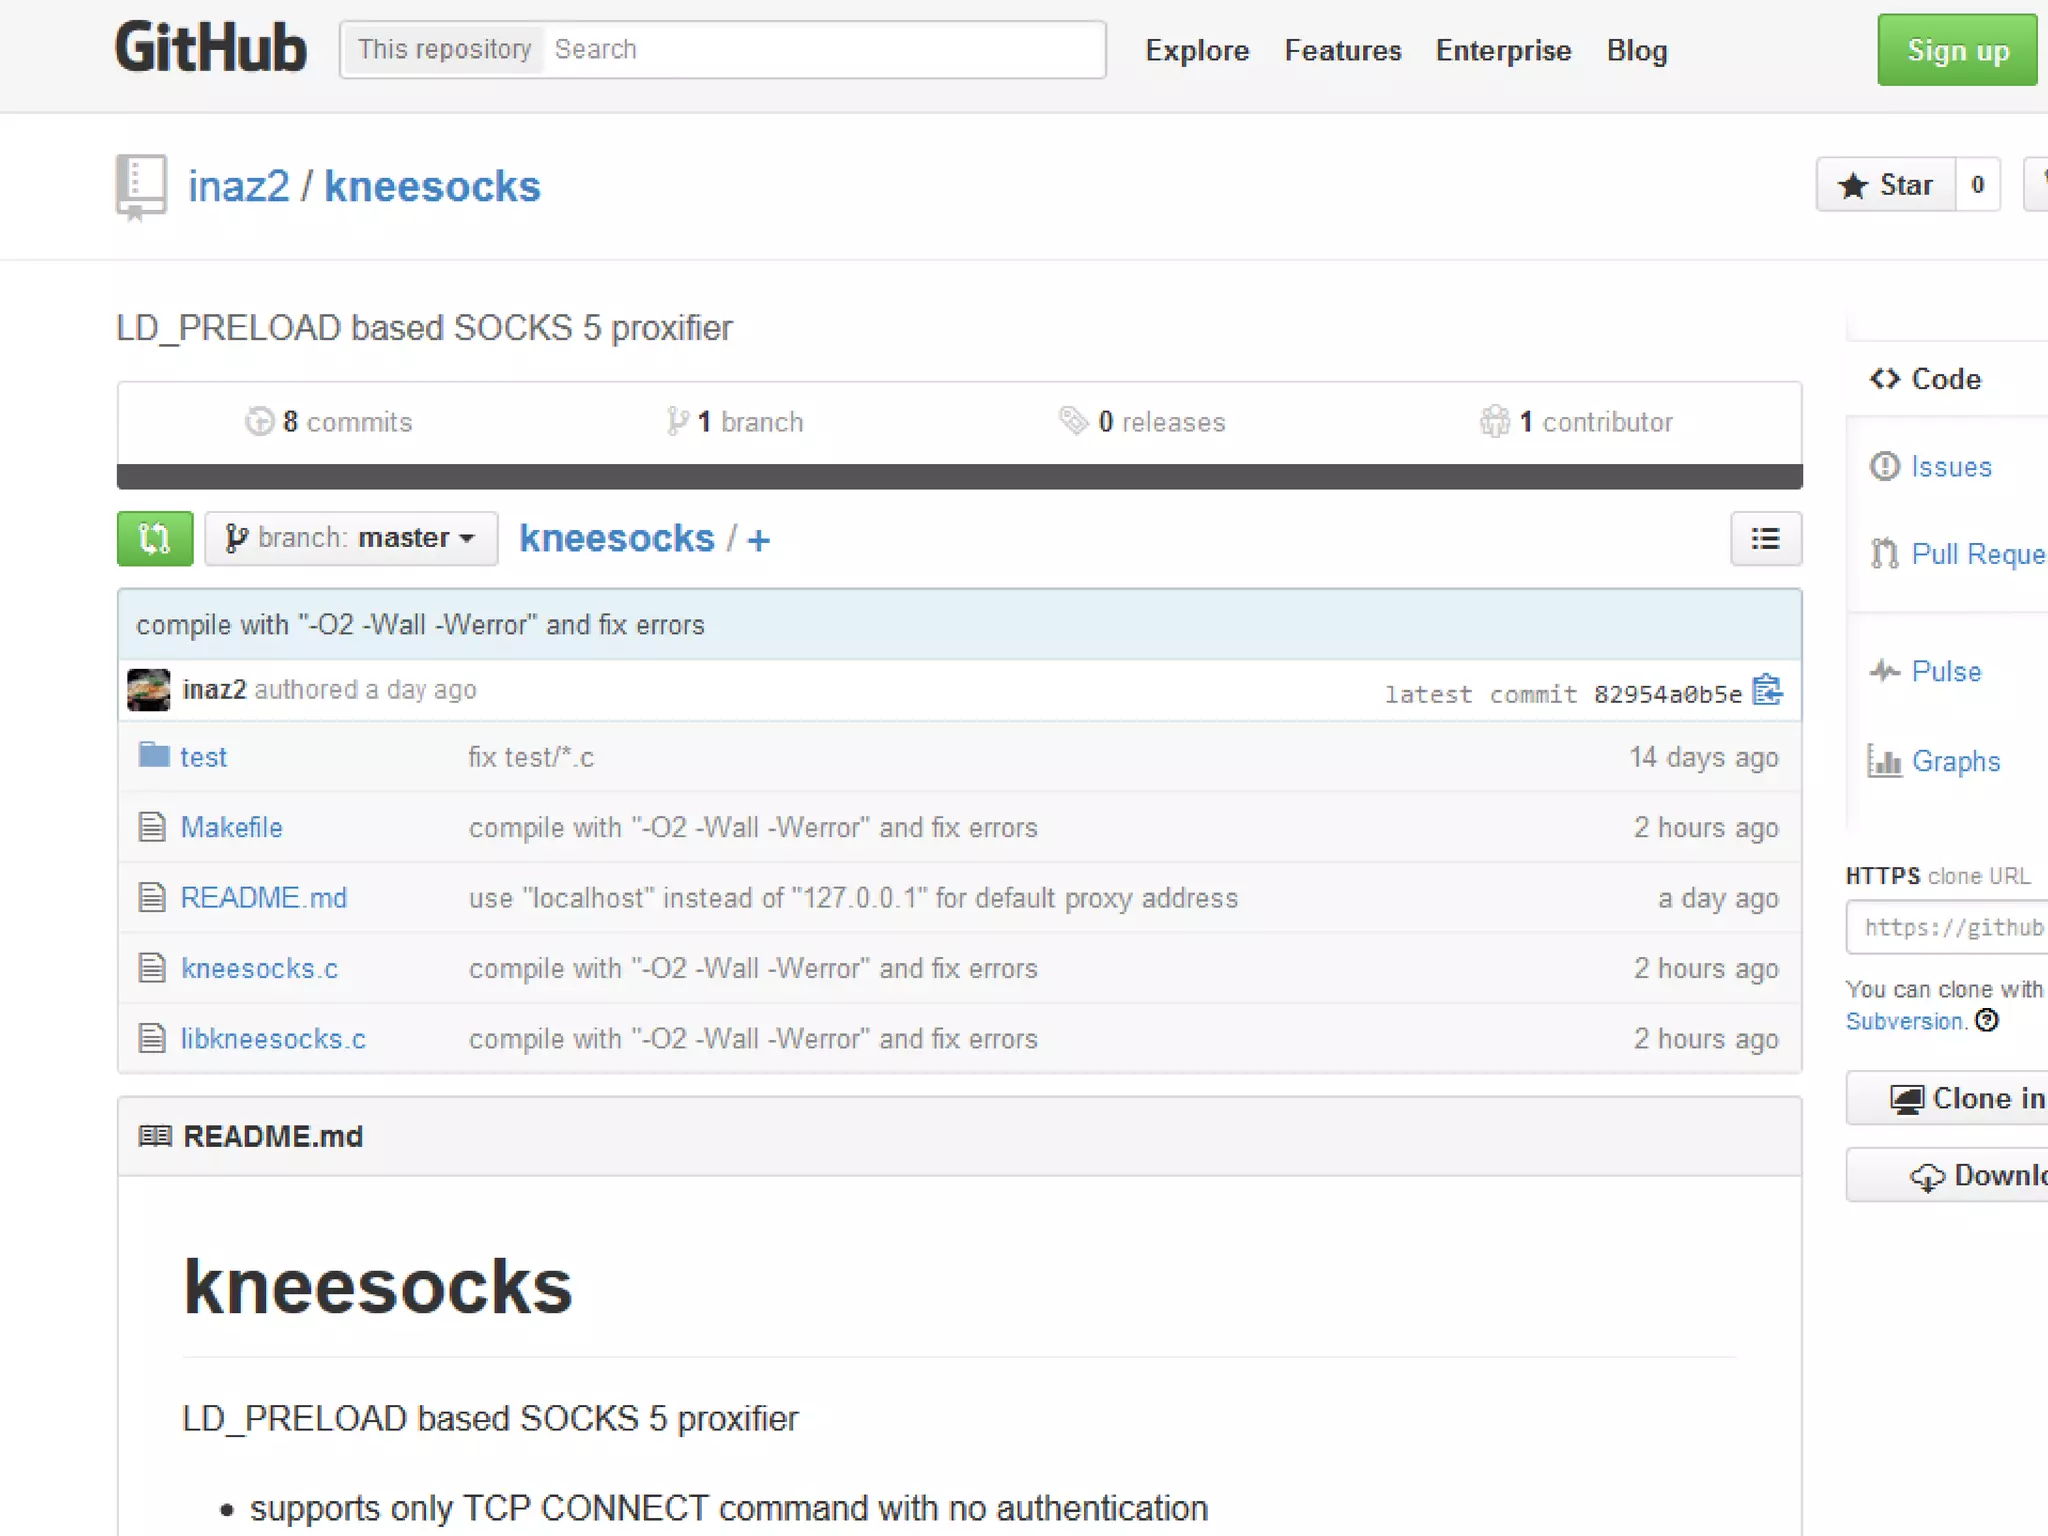
Task: Click the inaz2 author name link
Action: coord(214,690)
